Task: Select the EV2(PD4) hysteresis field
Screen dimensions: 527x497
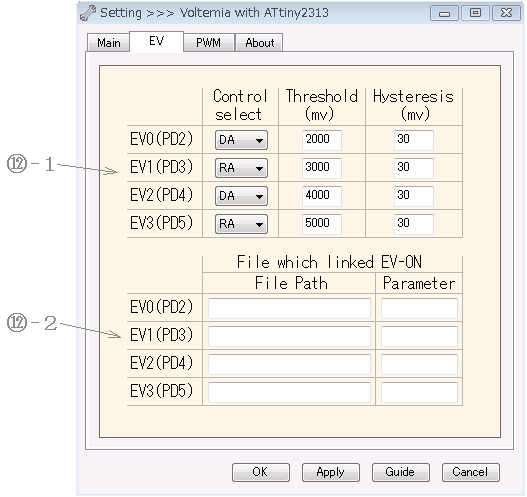Action: (x=414, y=196)
